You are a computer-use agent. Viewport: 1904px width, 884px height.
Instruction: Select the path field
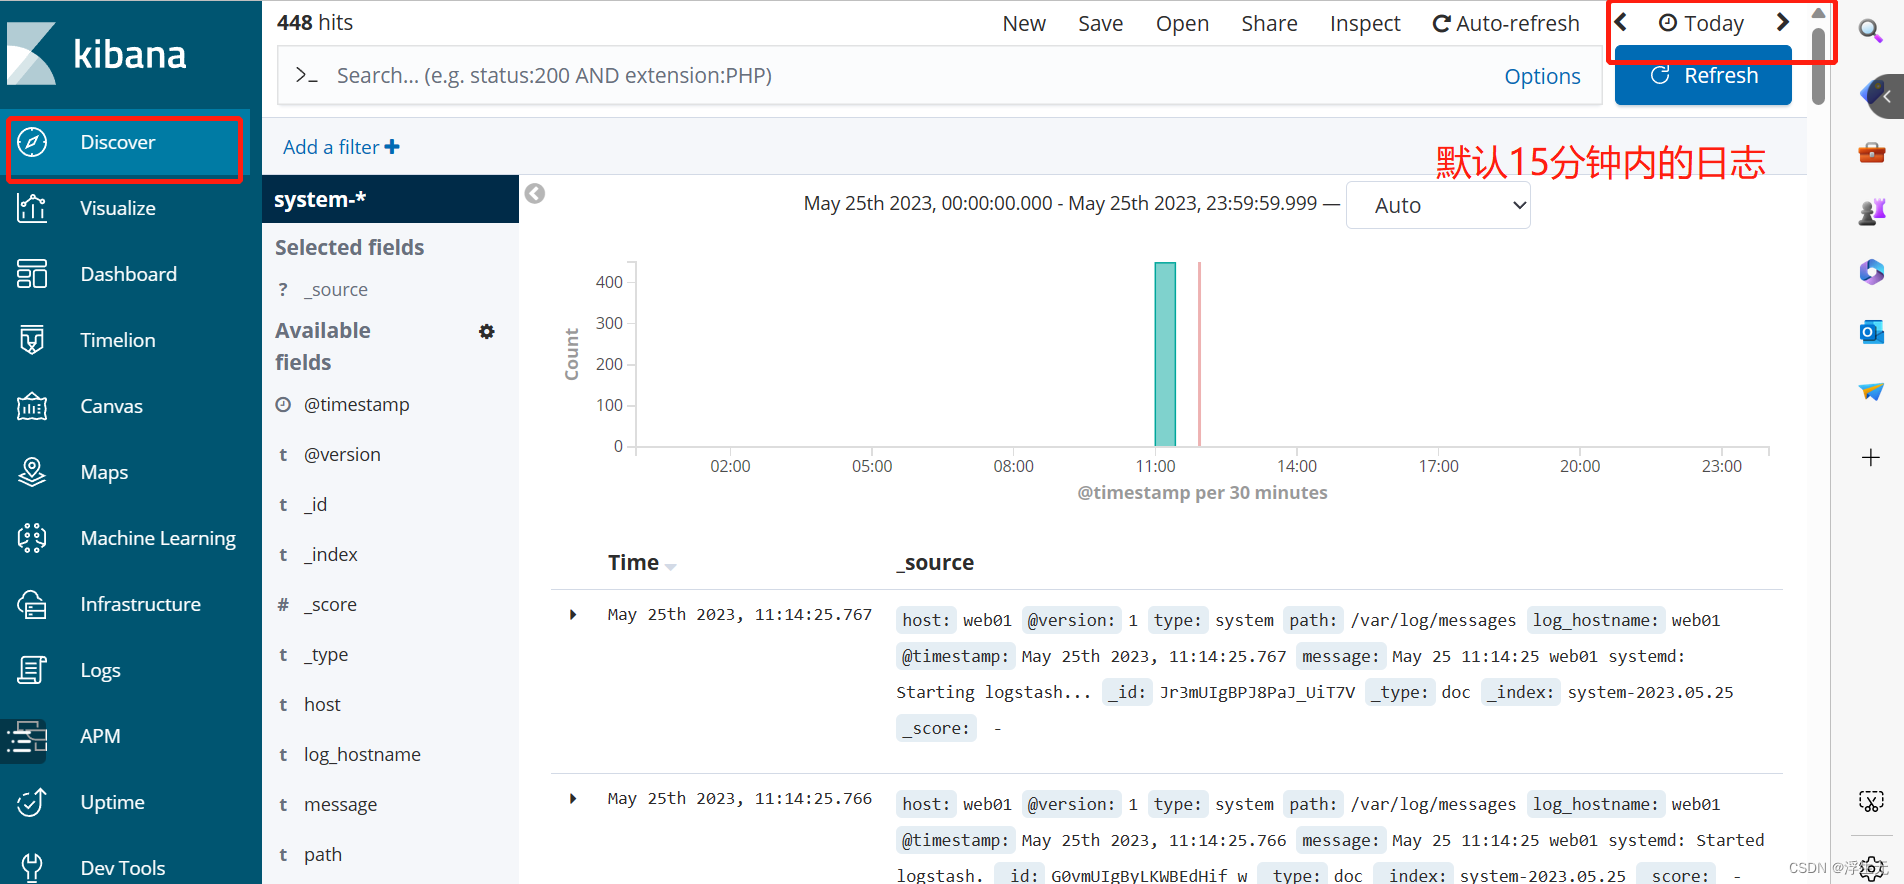323,854
